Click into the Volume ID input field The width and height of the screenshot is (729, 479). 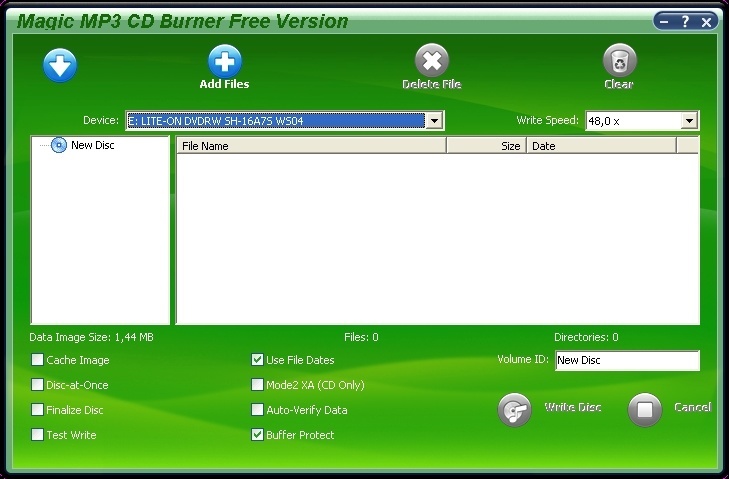tap(627, 360)
